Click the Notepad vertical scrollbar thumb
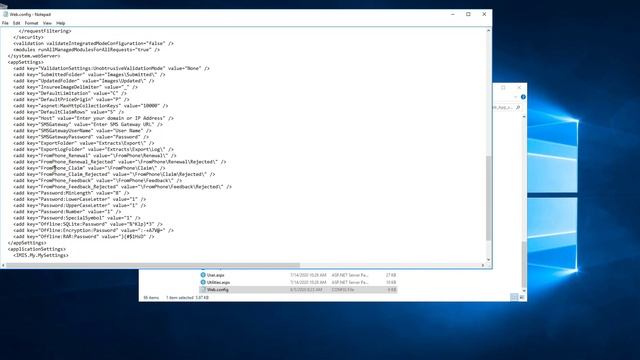The width and height of the screenshot is (640, 360). [489, 198]
